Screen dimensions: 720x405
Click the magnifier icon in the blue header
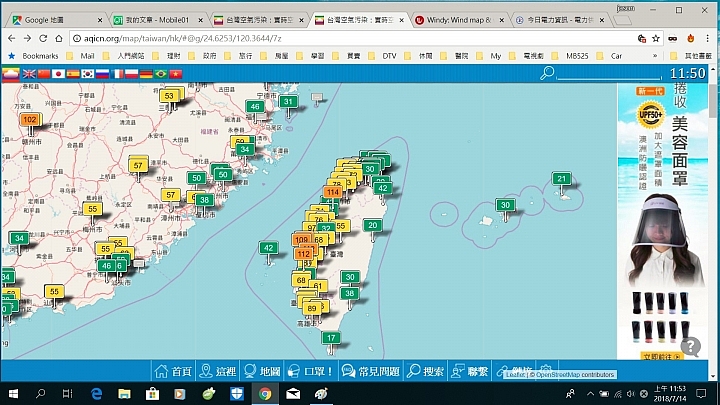547,73
